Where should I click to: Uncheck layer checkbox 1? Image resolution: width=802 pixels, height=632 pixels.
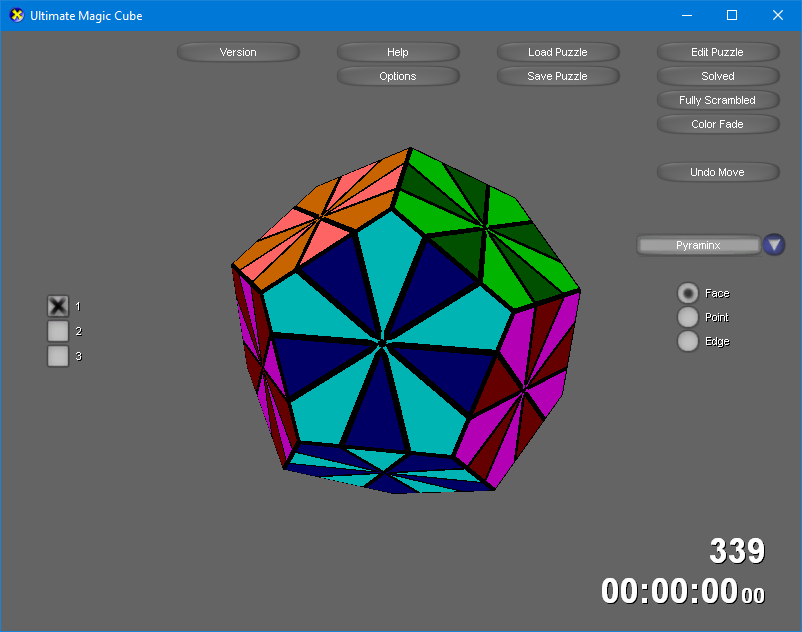point(57,306)
